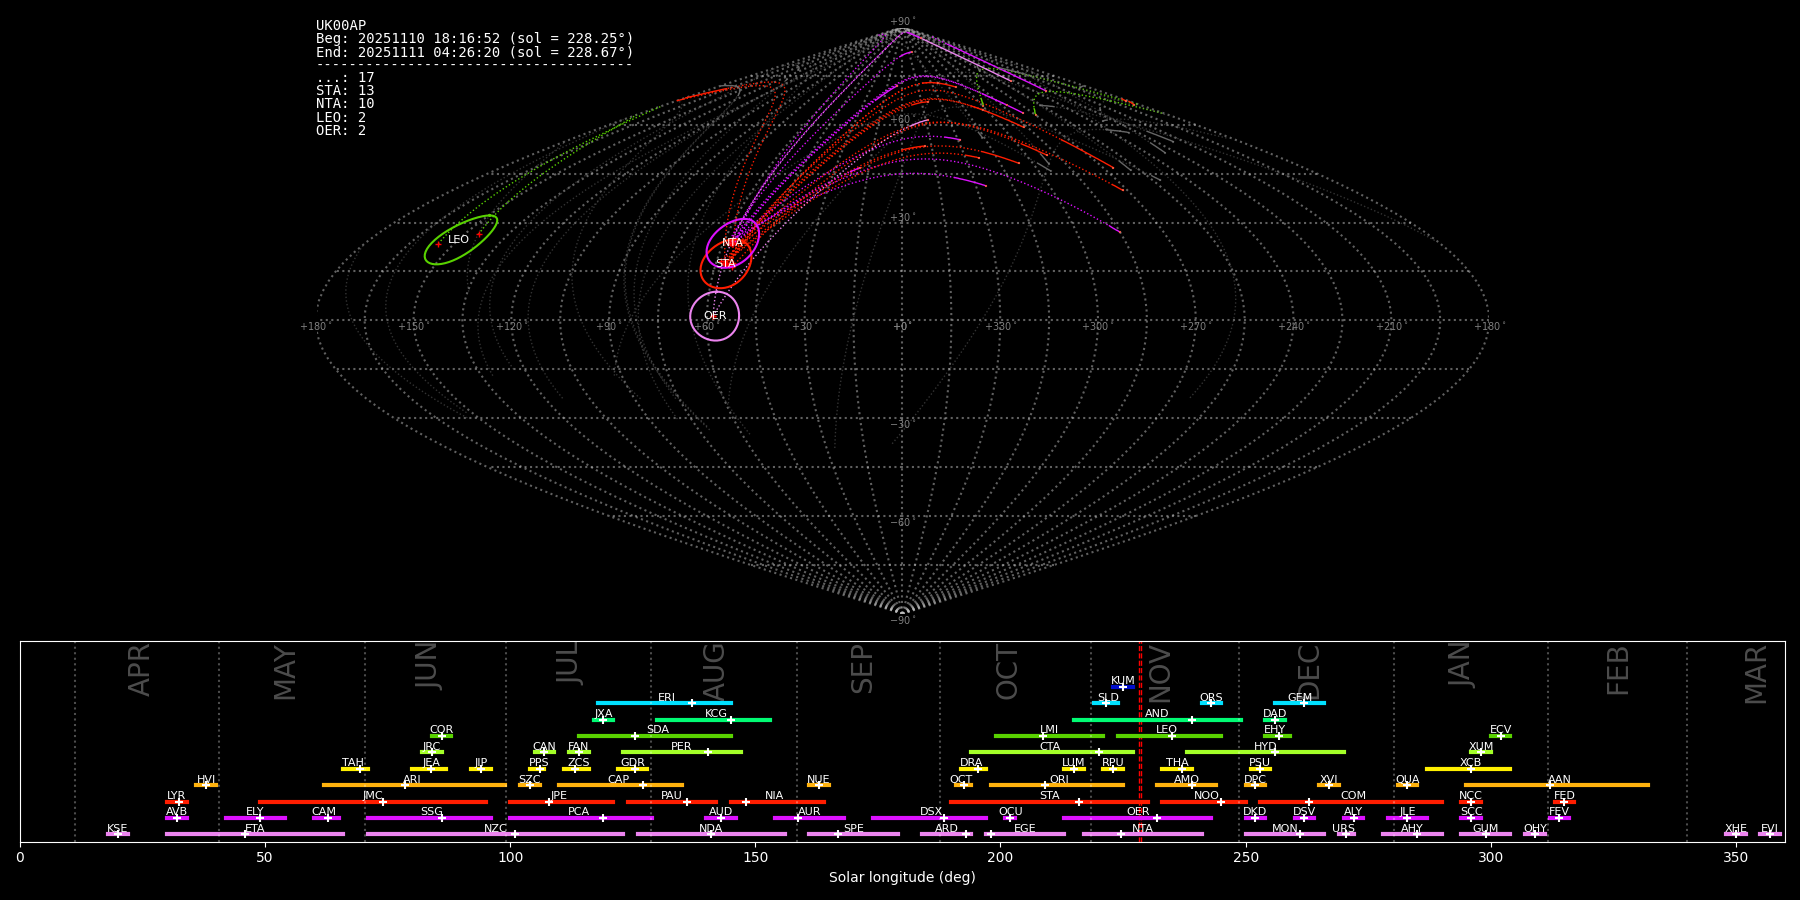Viewport: 1800px width, 900px height.
Task: Click the peak cross on the PER bar
Action: tap(708, 752)
